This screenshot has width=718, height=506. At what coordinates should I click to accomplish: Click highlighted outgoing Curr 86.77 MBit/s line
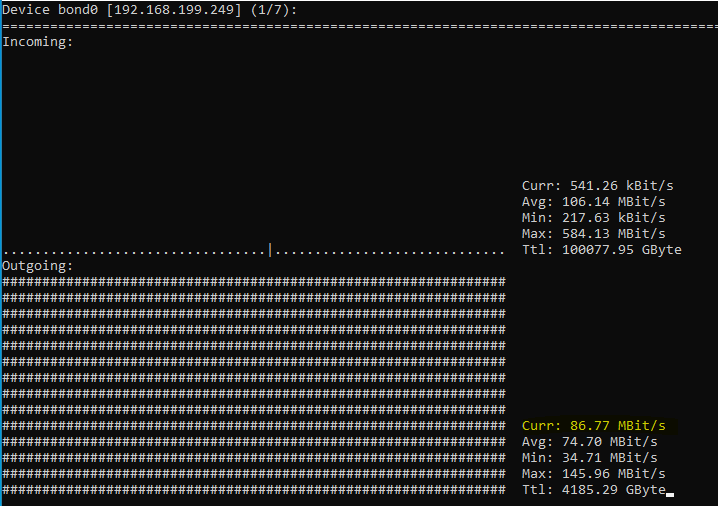coord(593,426)
